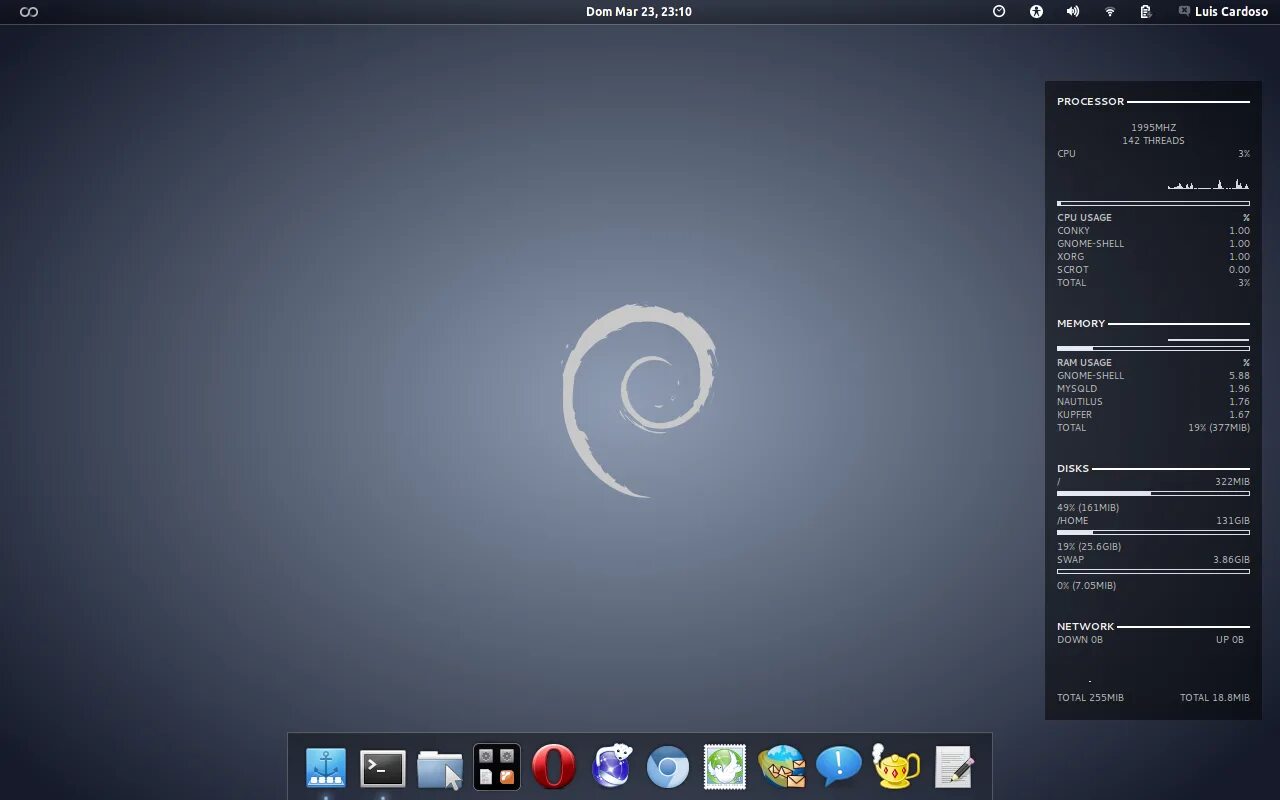
Task: Click the SWAP 3.86GIB row
Action: pyautogui.click(x=1153, y=560)
